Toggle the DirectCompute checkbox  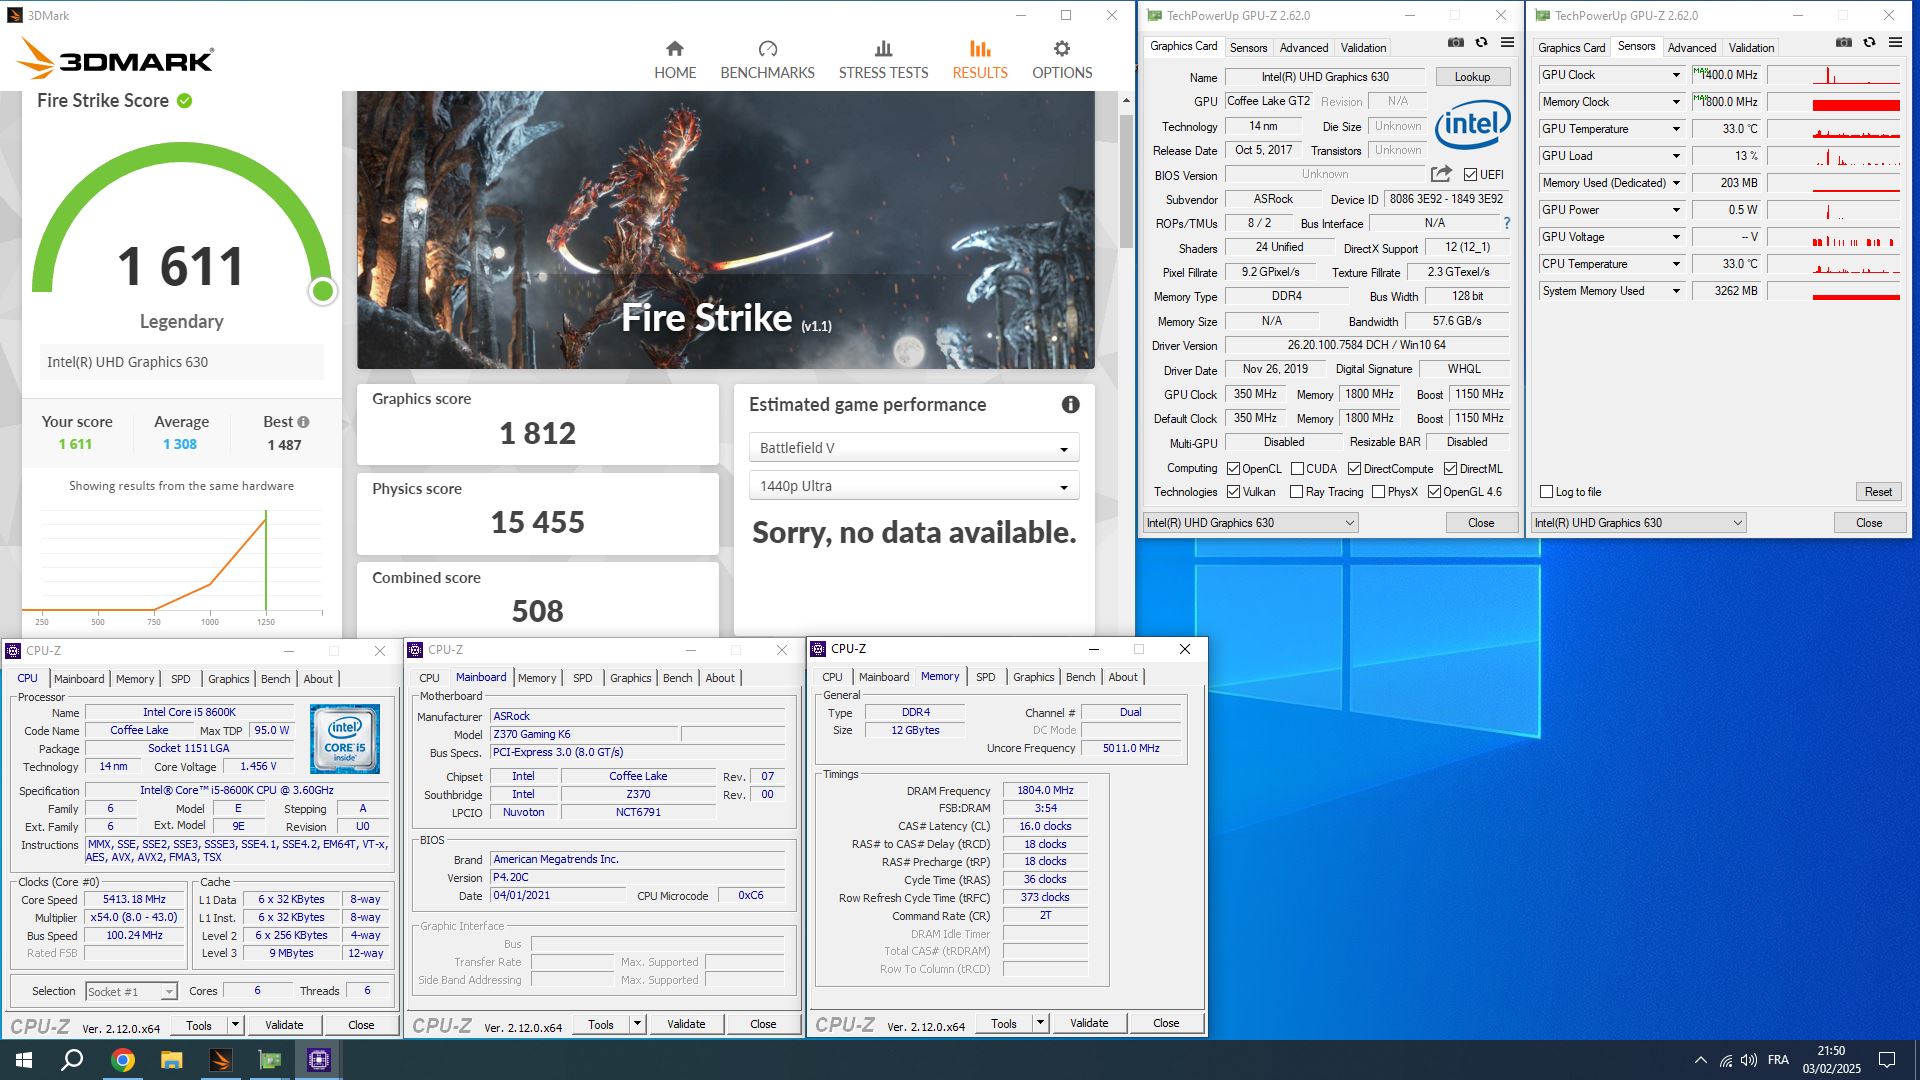tap(1354, 469)
